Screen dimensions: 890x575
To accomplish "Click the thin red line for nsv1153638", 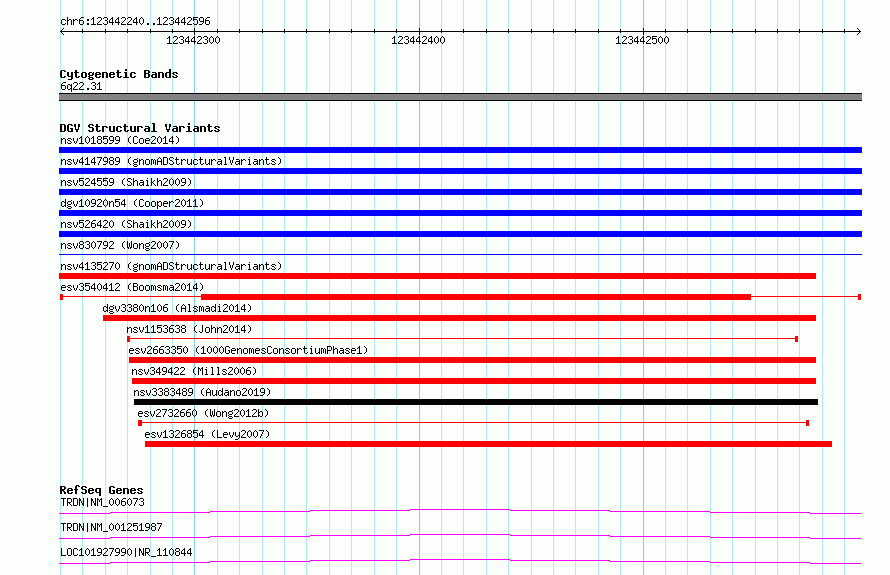I will coord(463,339).
